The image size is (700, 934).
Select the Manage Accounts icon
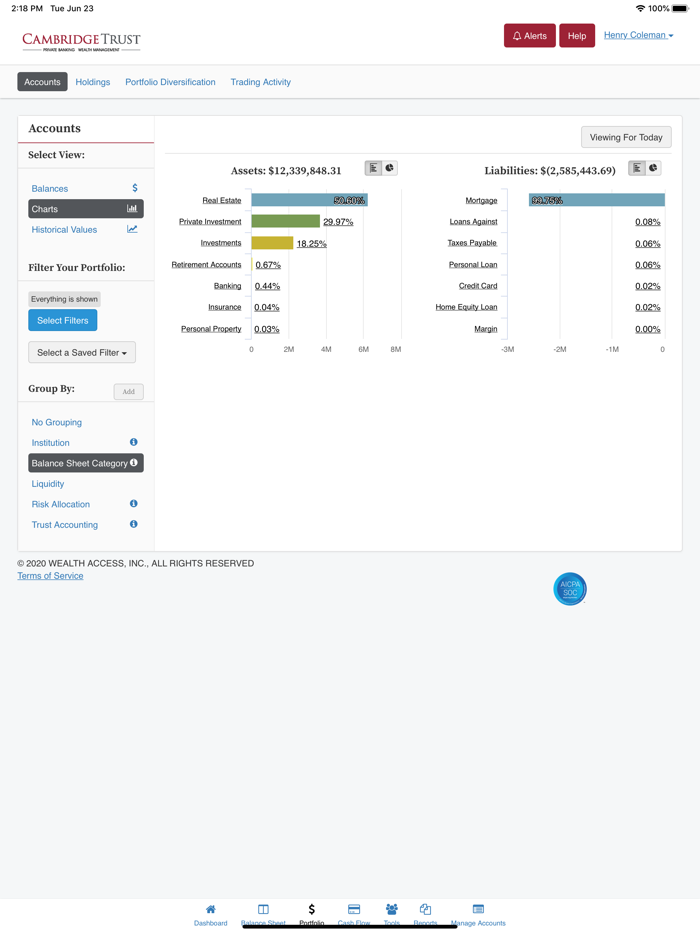(x=478, y=912)
